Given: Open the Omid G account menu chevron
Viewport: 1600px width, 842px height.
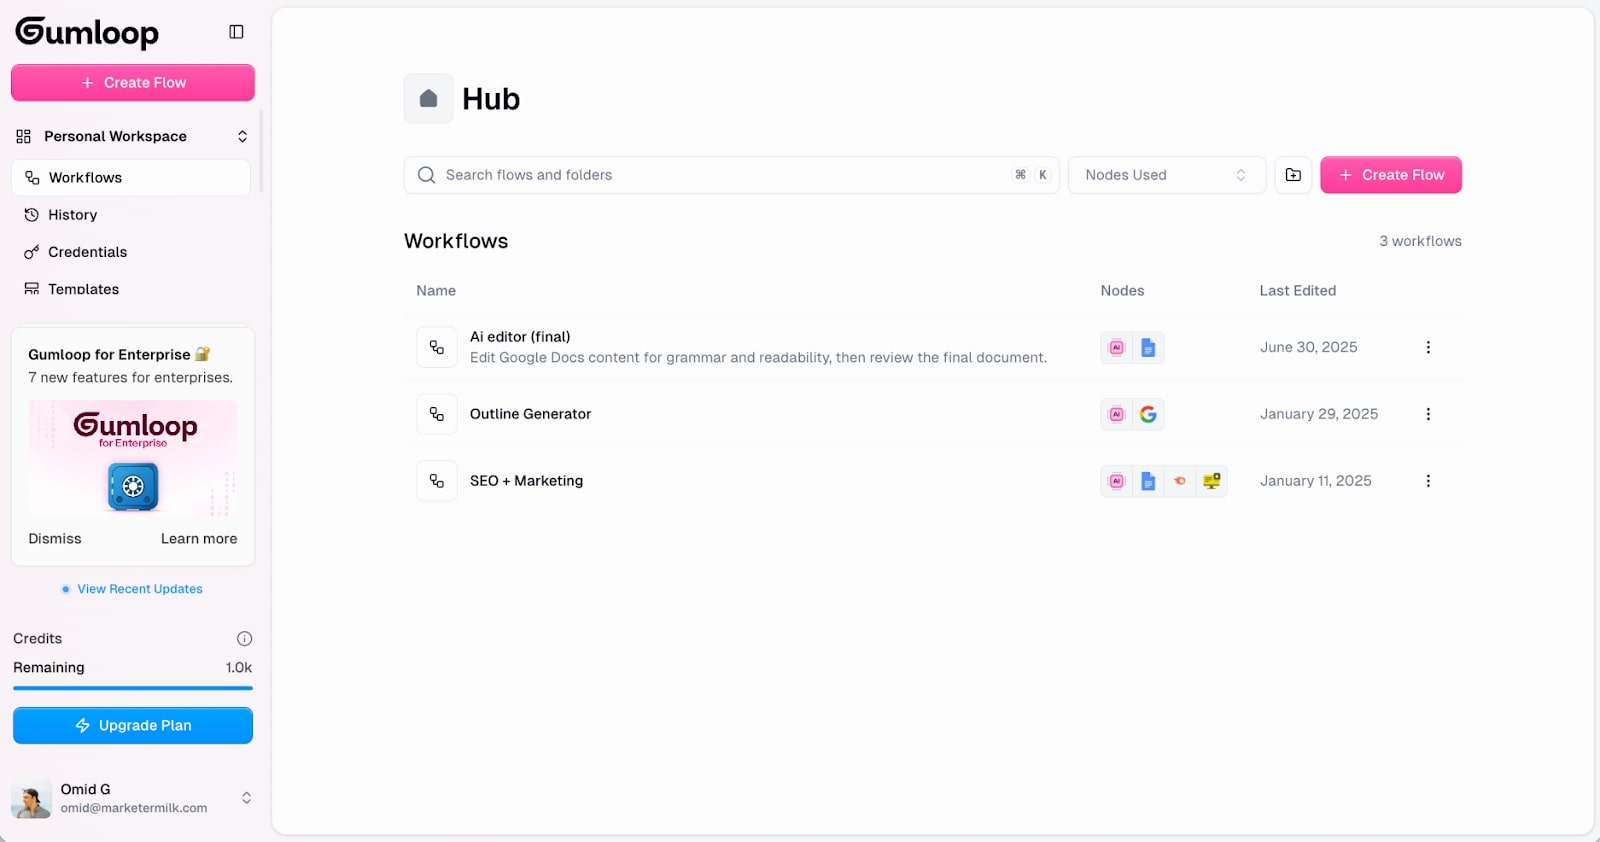Looking at the screenshot, I should click(x=246, y=798).
